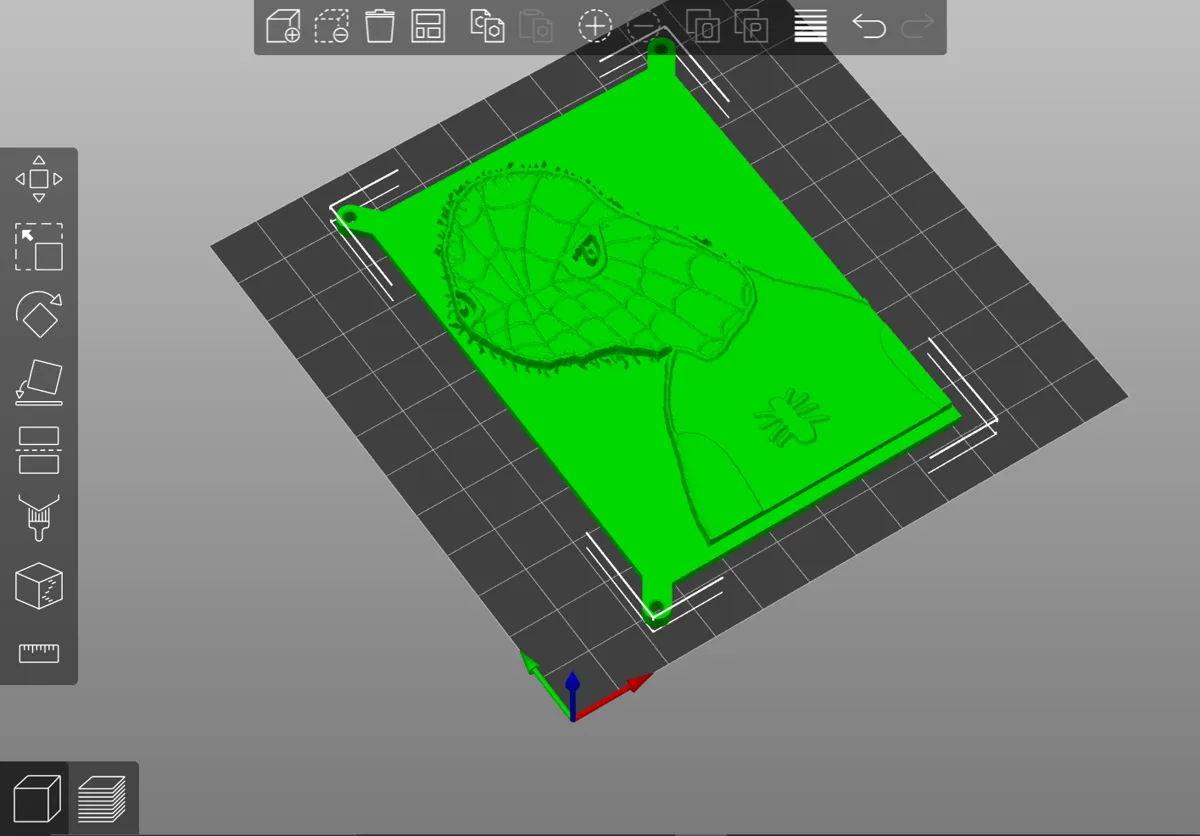Select the Seam painting cube tool

39,586
